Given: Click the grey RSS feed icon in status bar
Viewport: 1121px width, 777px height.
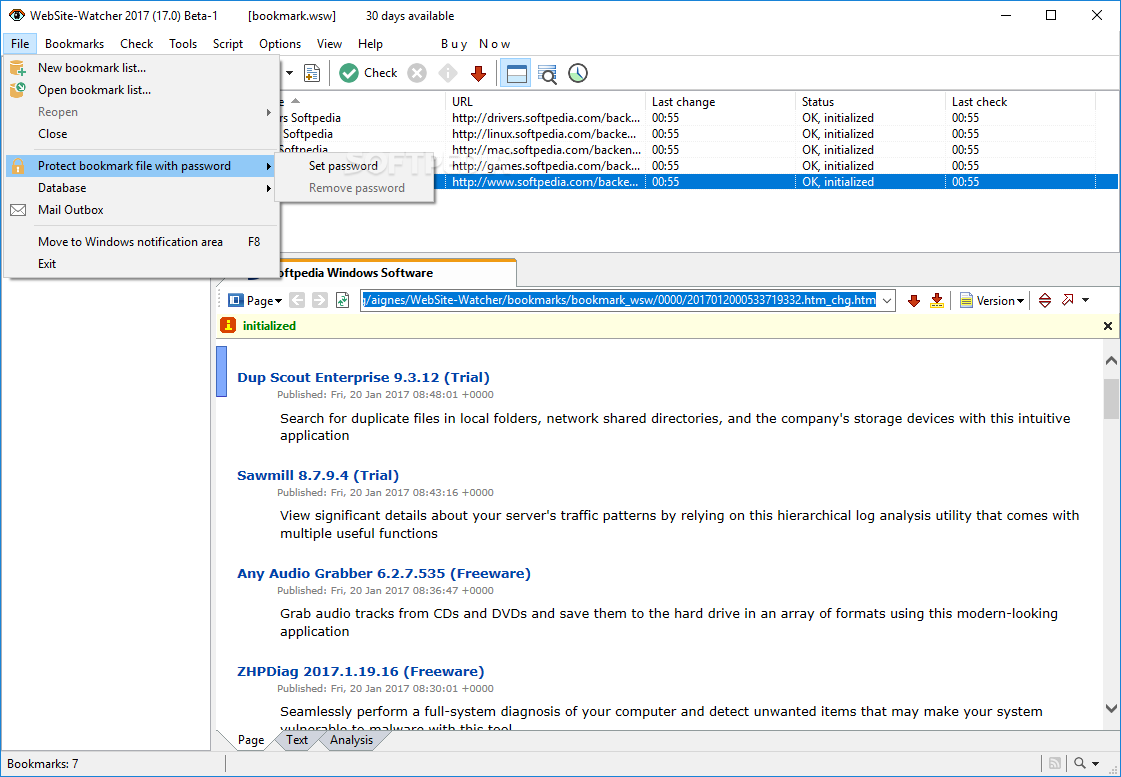Looking at the screenshot, I should 1055,763.
